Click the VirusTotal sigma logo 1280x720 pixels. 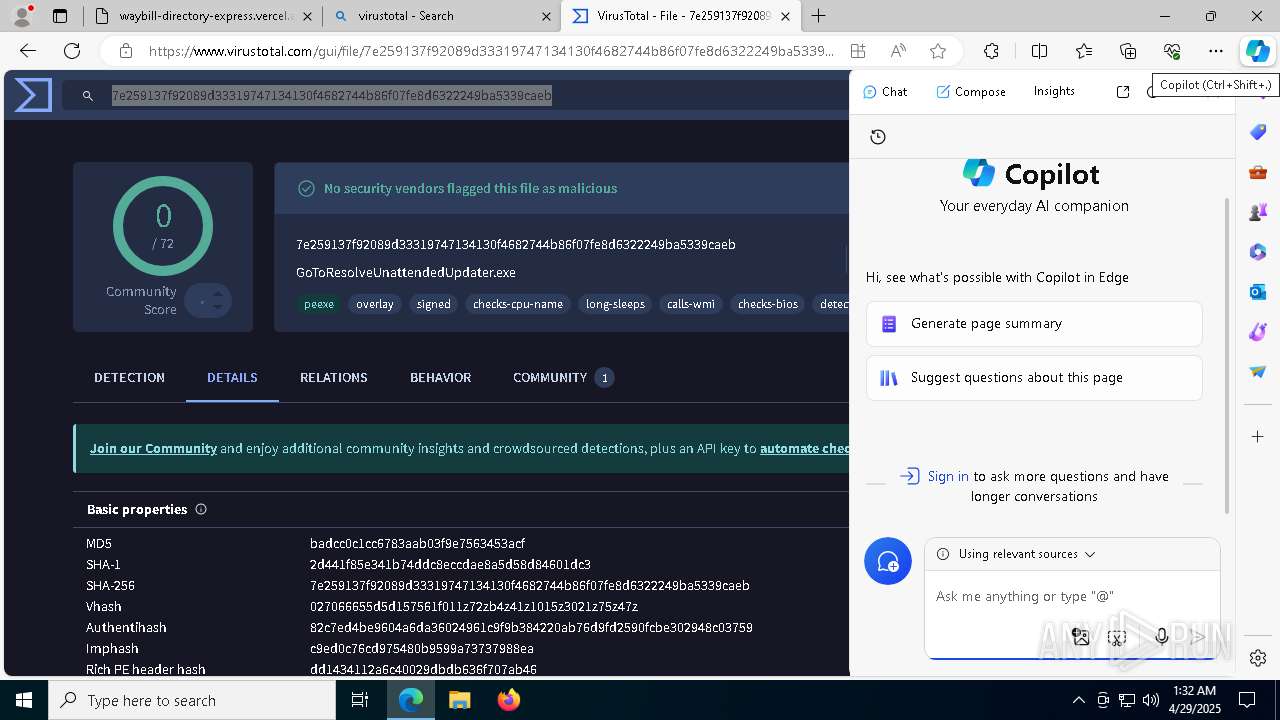33,95
